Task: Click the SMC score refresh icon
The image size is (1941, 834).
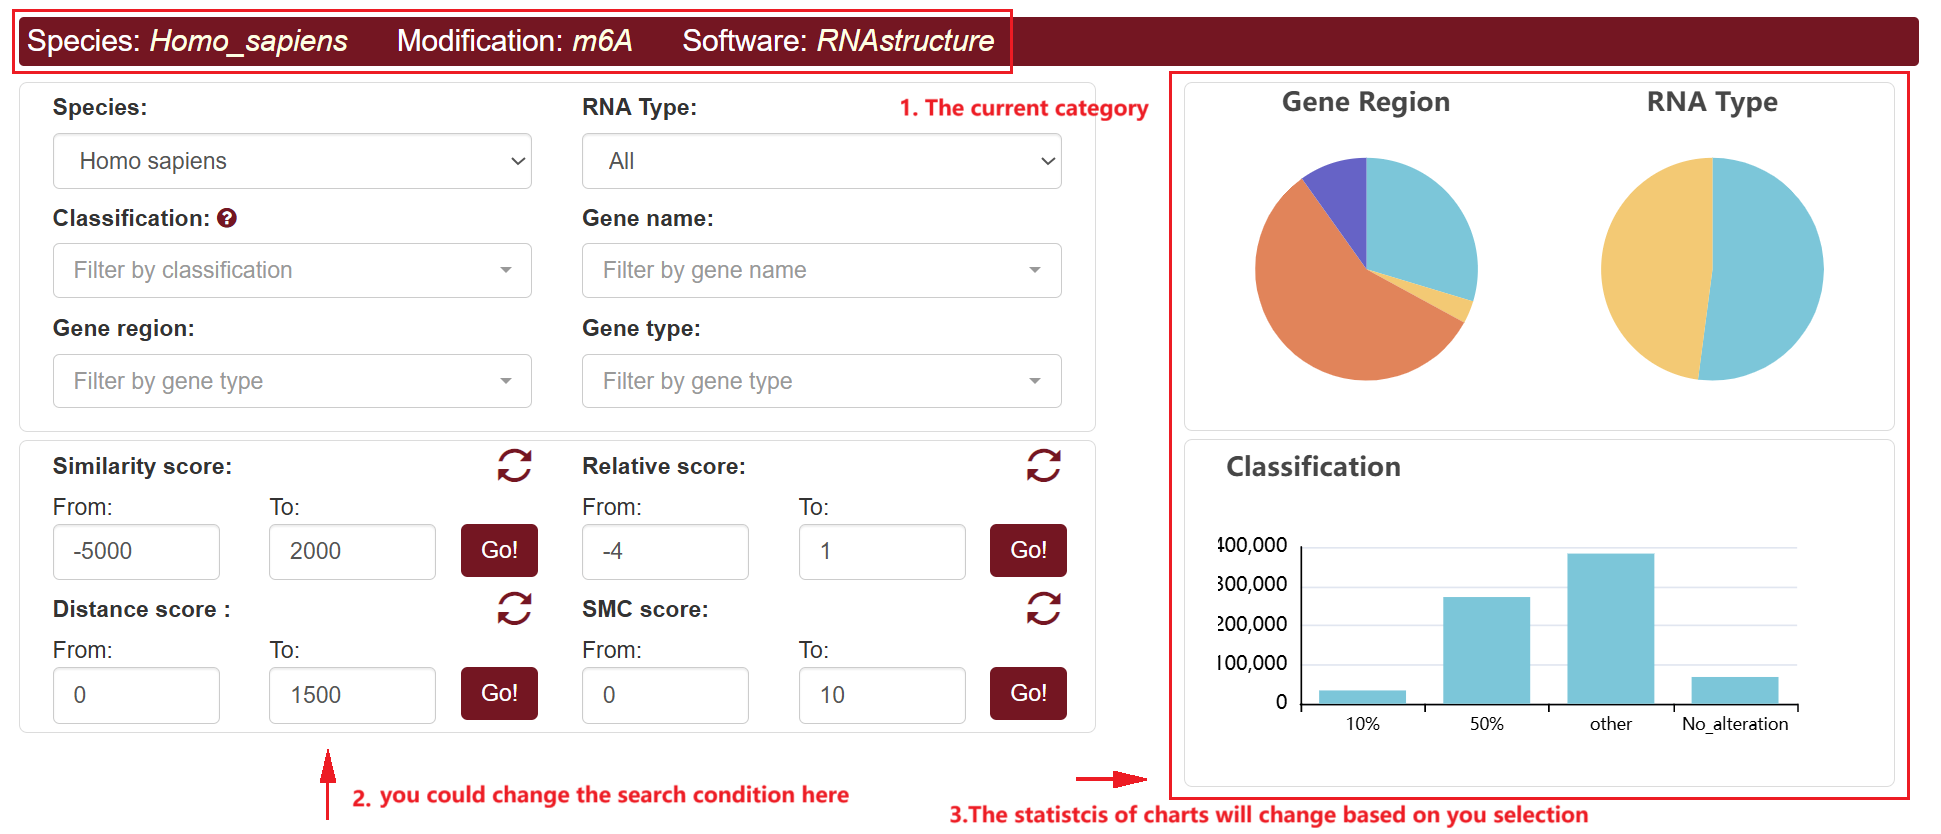Action: point(1043,608)
